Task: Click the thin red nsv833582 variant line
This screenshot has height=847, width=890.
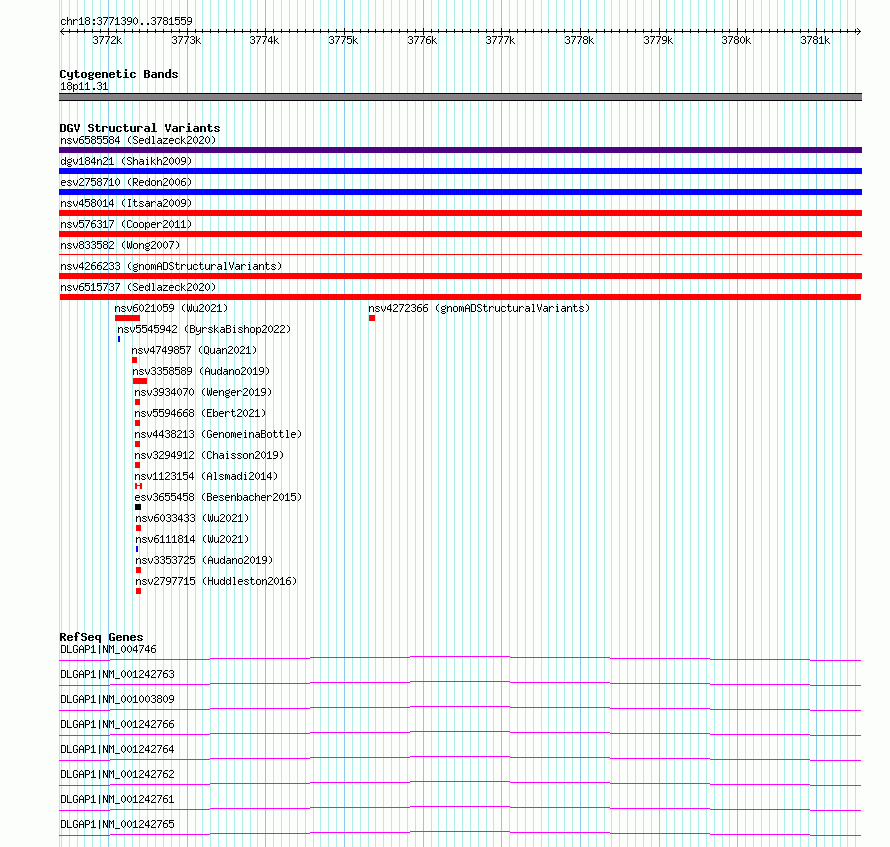Action: click(x=460, y=254)
